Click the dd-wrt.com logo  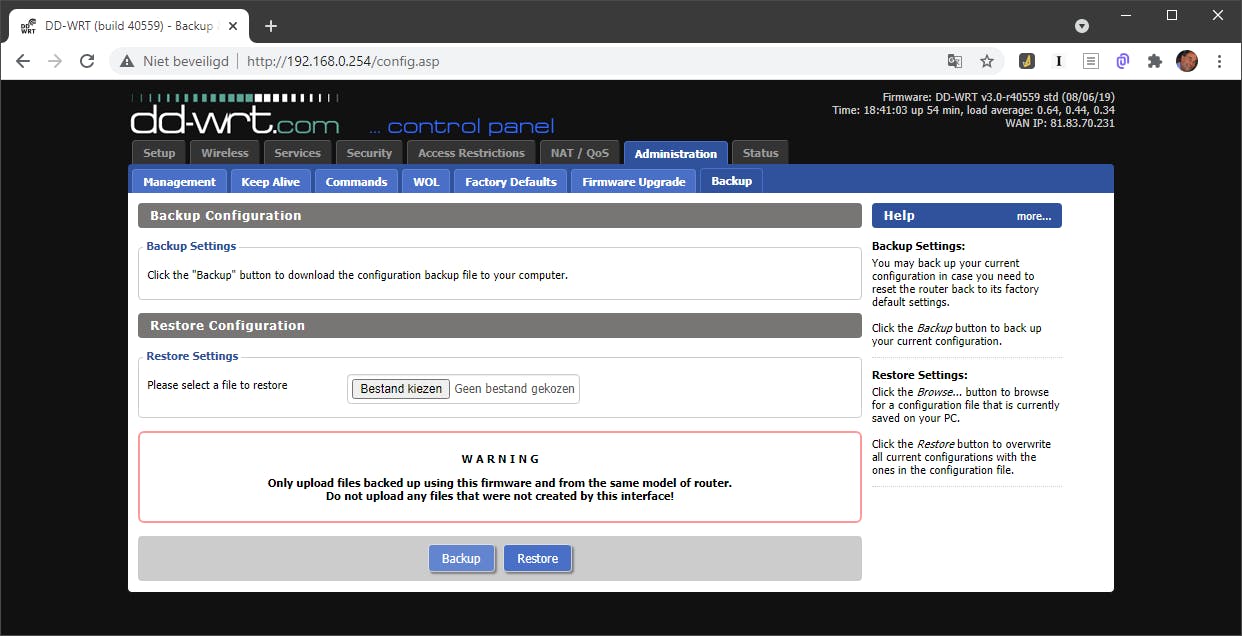(235, 116)
